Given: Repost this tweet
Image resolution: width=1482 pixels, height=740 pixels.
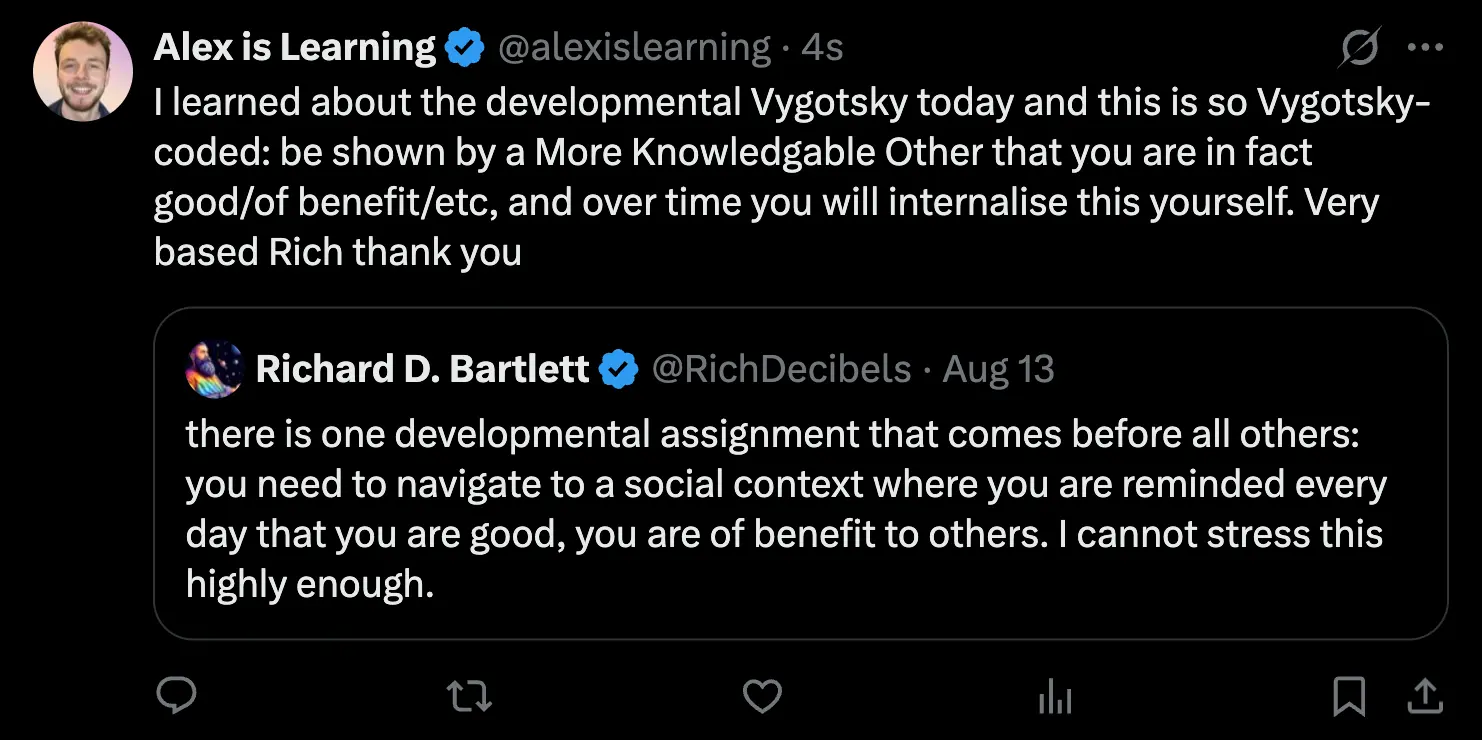Looking at the screenshot, I should (x=468, y=696).
